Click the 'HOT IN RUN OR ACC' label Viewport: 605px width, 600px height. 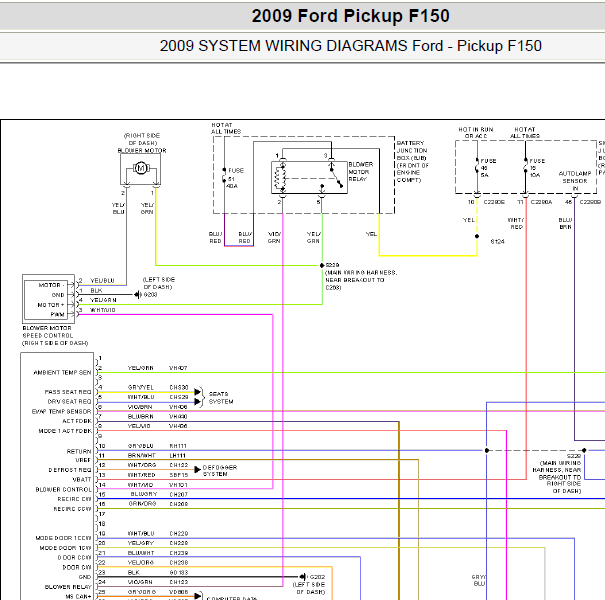click(x=476, y=132)
